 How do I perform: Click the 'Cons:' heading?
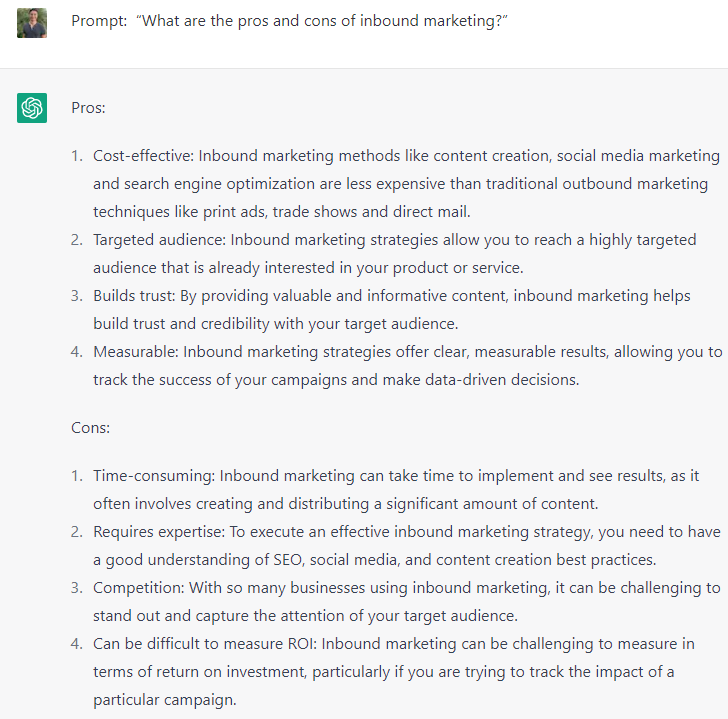91,428
